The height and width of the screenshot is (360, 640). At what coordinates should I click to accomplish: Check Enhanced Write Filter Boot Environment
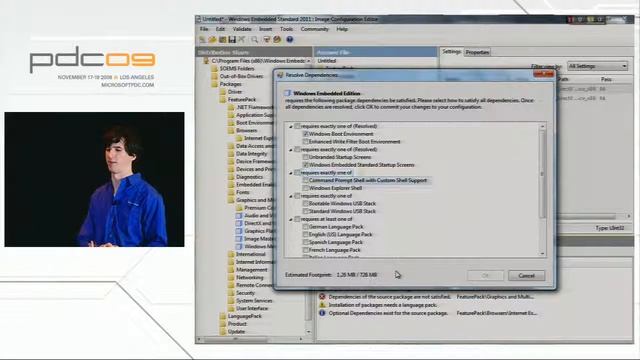pos(305,142)
